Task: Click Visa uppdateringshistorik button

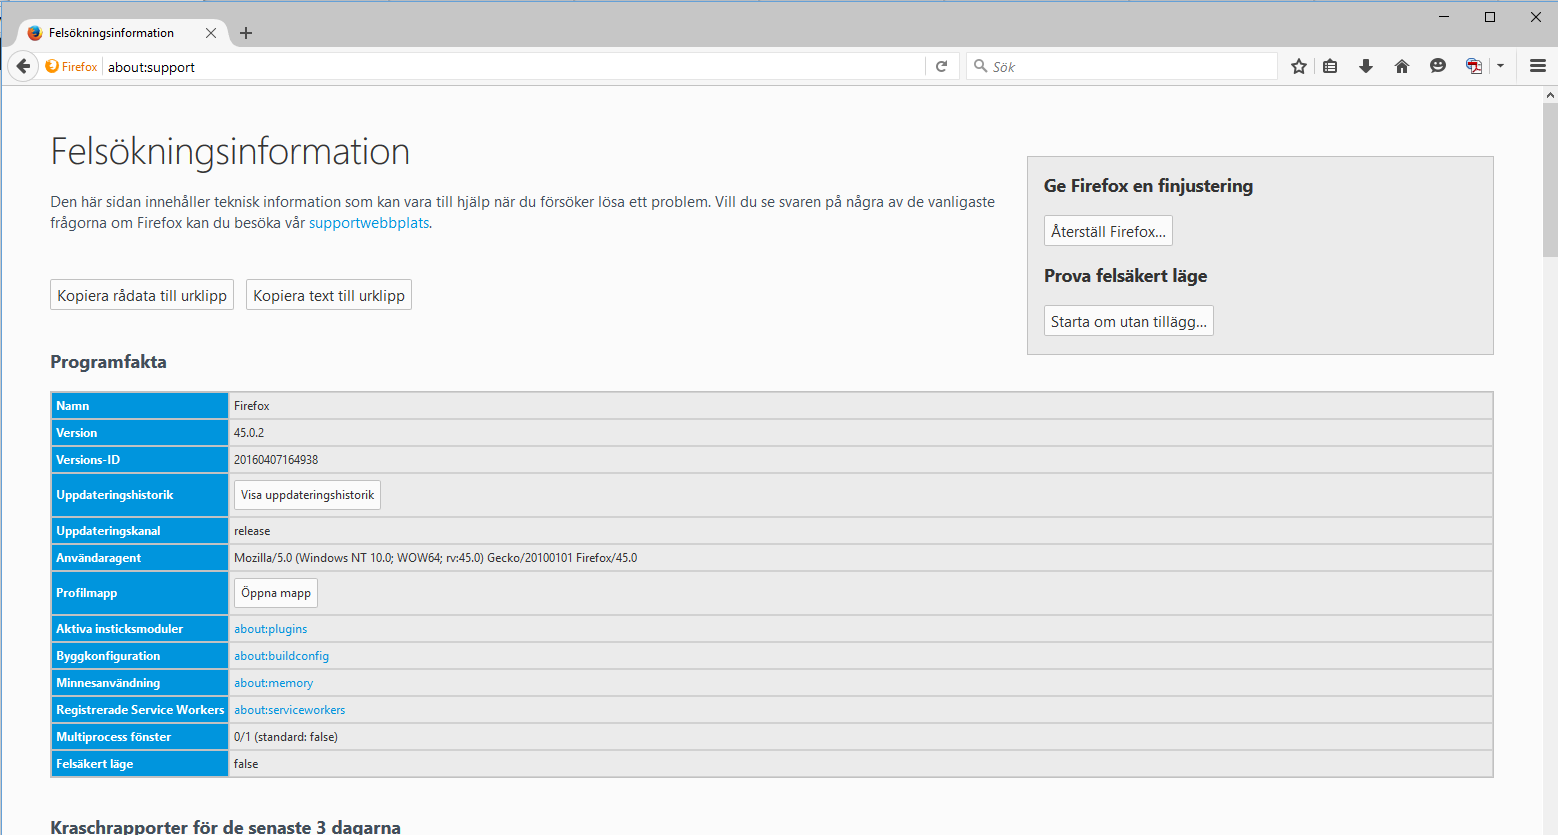Action: tap(307, 495)
